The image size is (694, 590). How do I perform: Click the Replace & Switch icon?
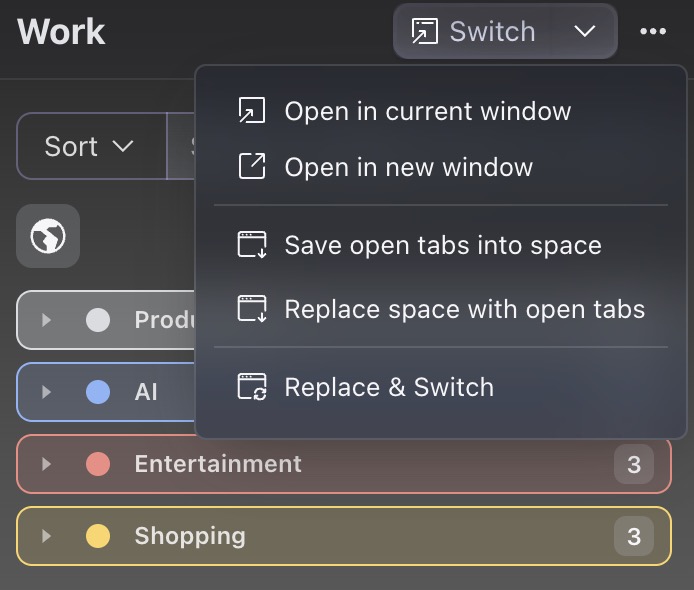coord(251,387)
